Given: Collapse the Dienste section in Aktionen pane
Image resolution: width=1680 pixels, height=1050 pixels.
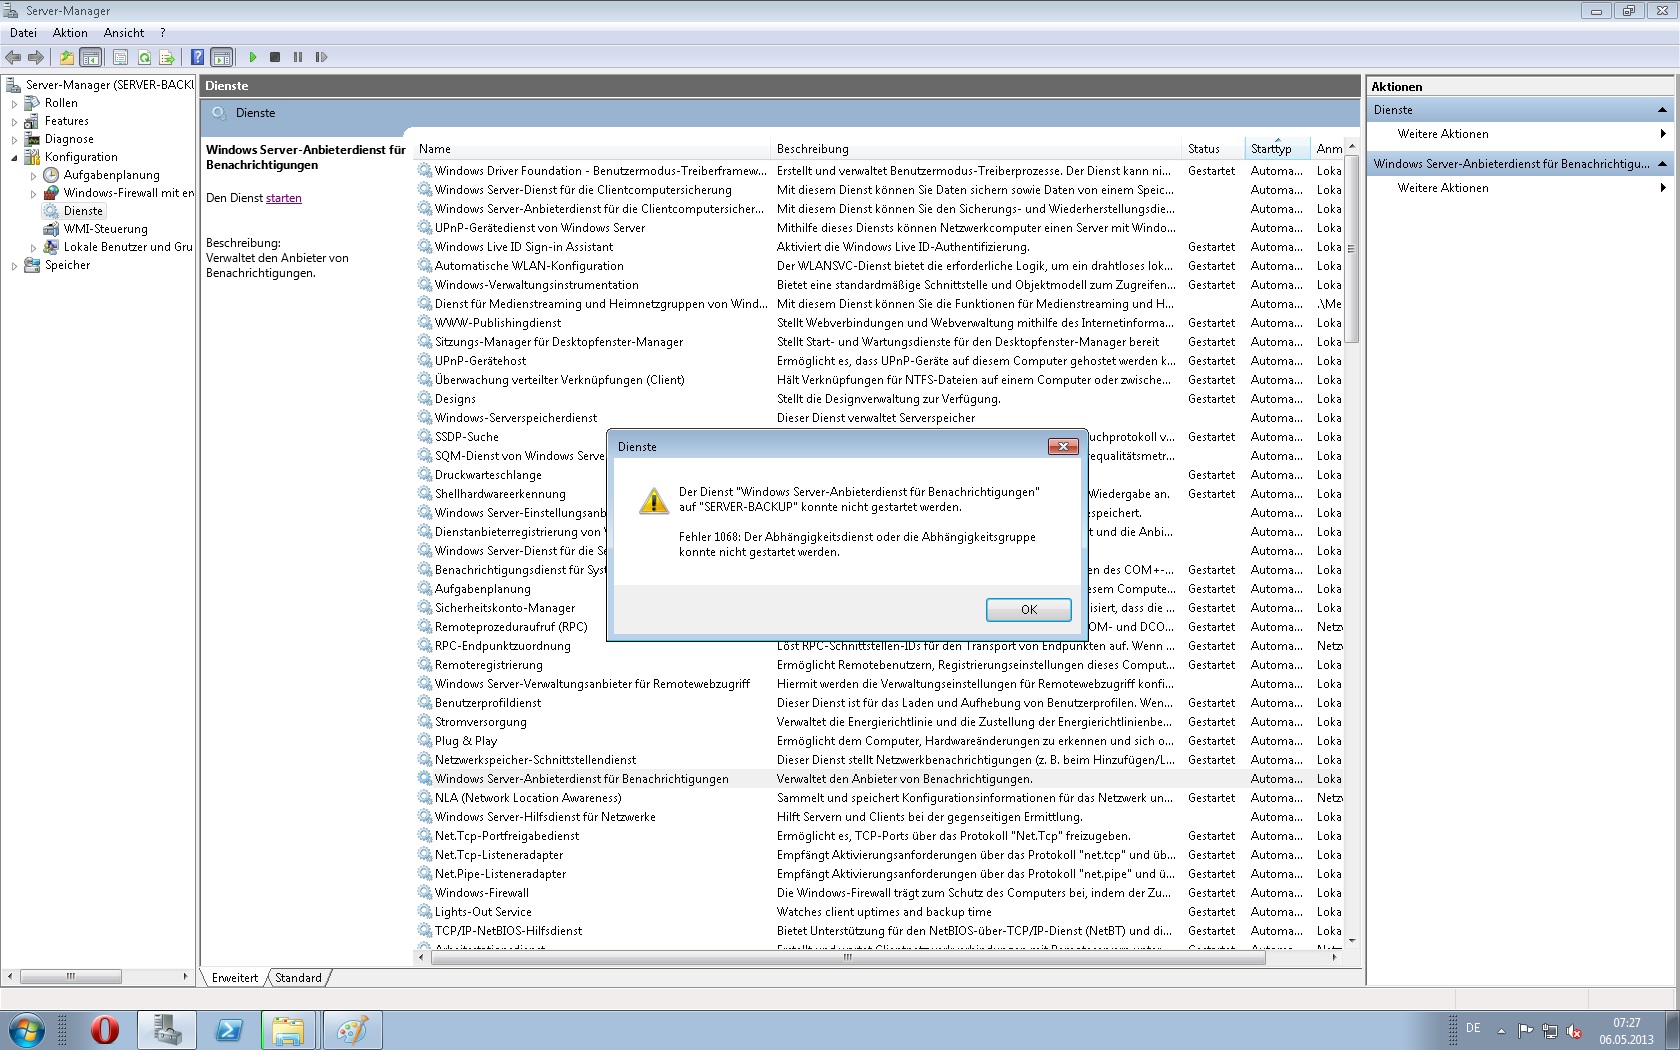Looking at the screenshot, I should 1662,110.
